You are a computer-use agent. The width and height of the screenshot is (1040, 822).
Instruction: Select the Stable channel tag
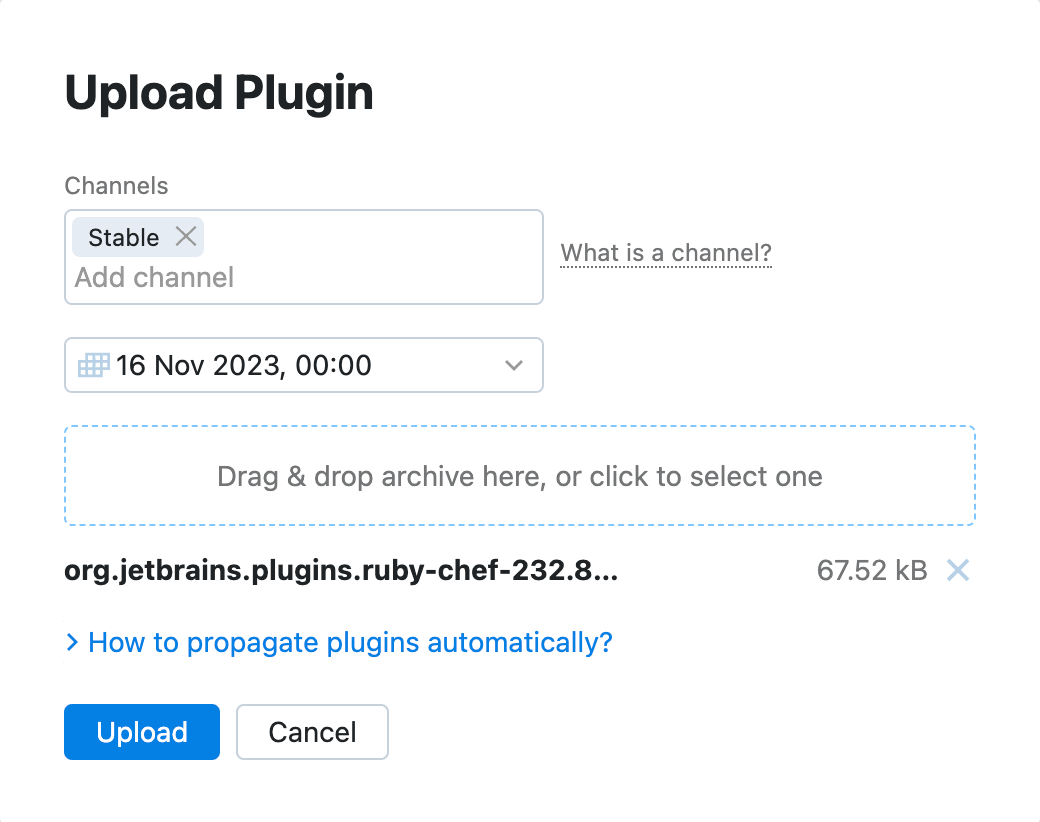tap(125, 237)
